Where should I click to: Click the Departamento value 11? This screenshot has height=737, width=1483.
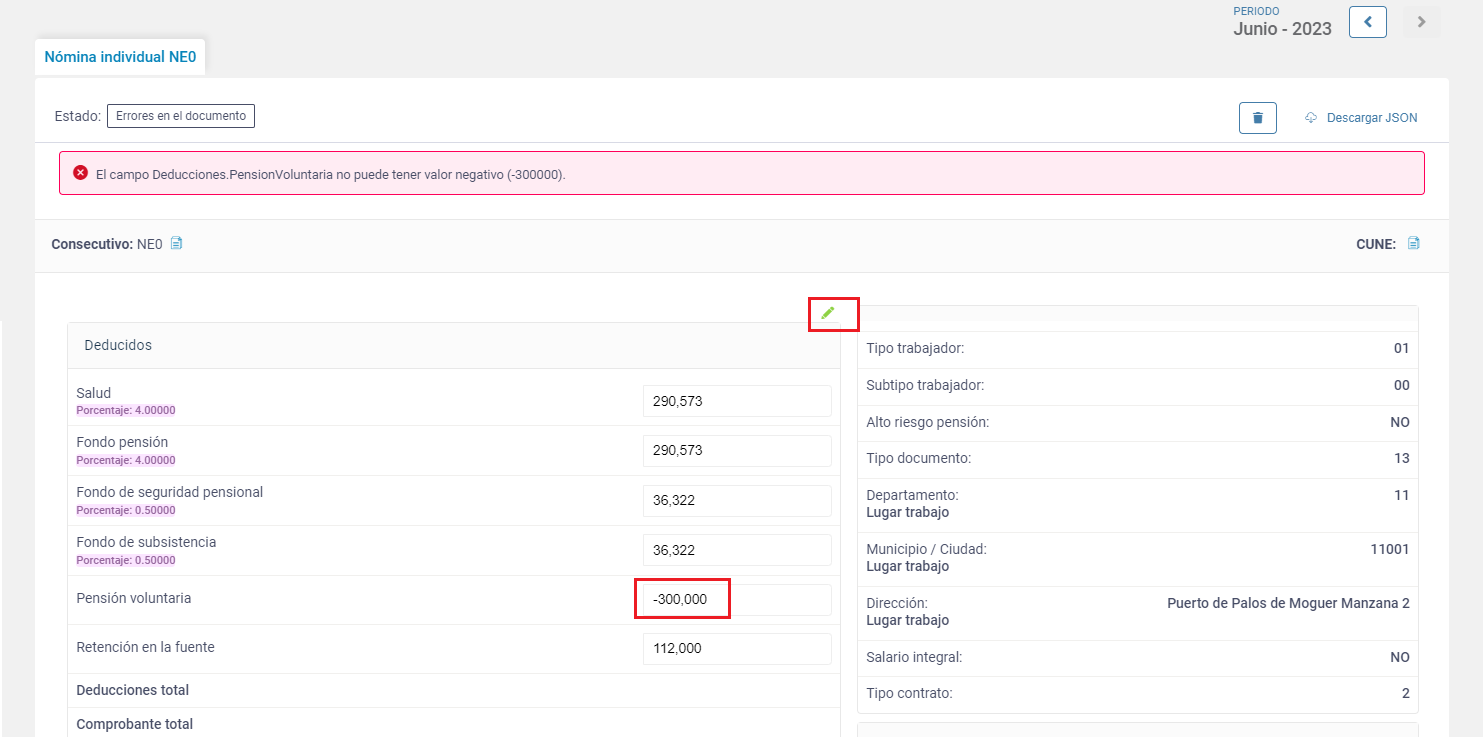tap(1402, 495)
